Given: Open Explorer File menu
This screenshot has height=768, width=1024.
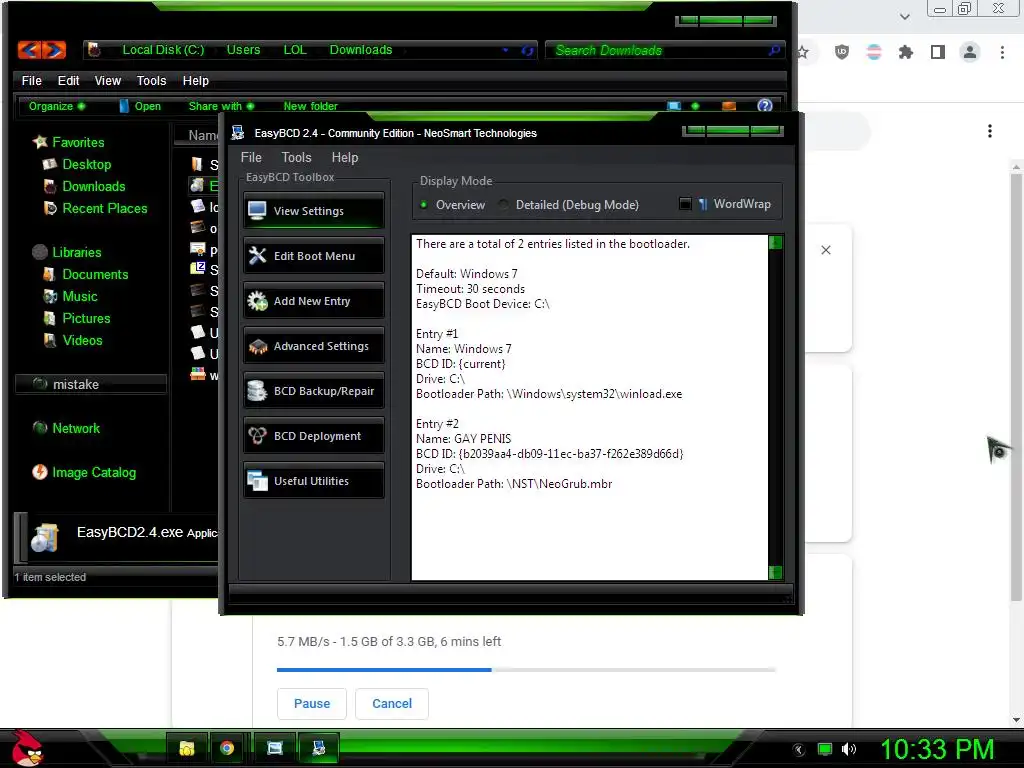Looking at the screenshot, I should pos(31,80).
